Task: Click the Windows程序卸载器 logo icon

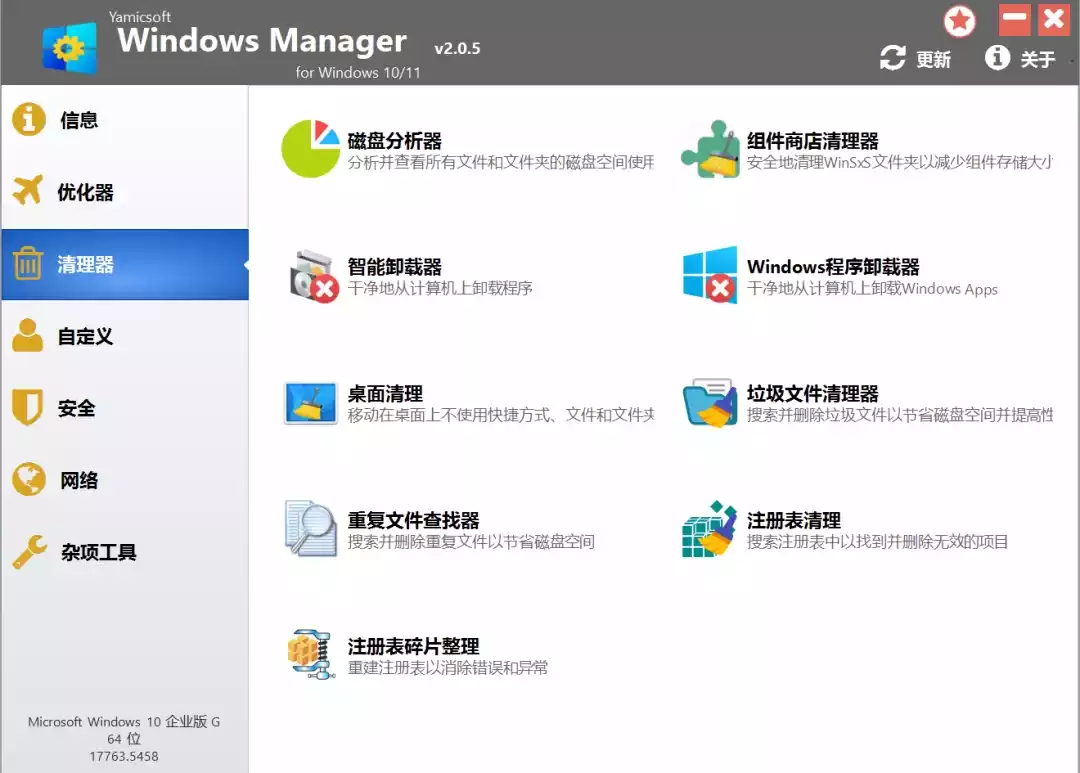Action: [710, 275]
